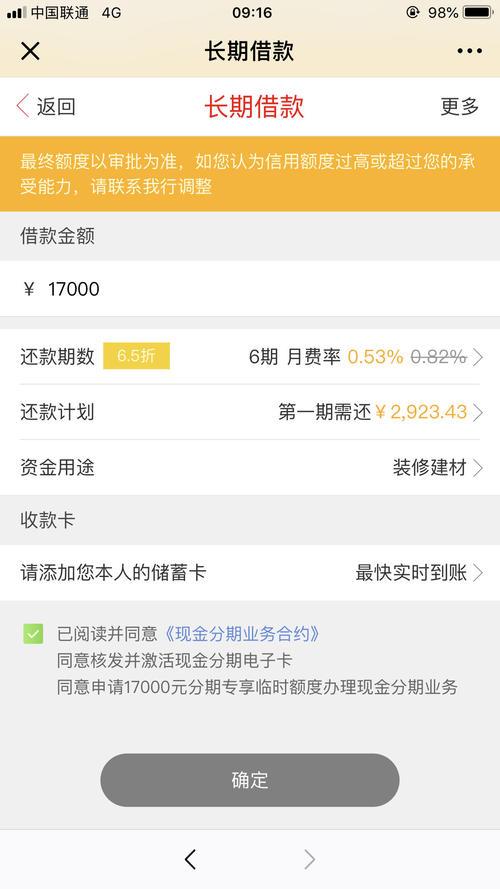This screenshot has height=889, width=500.
Task: Tap chevron next to 最快实时到账
Action: (x=478, y=573)
